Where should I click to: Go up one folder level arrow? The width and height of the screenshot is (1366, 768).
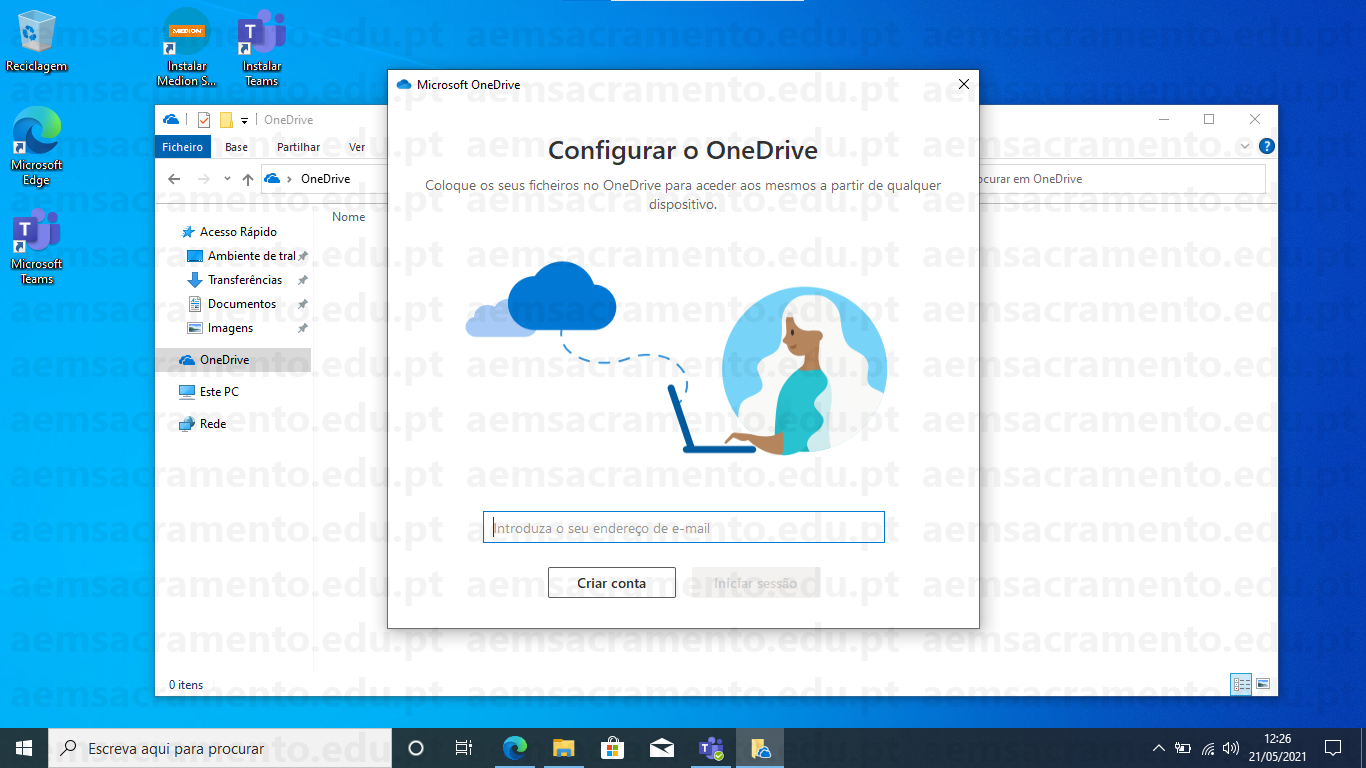tap(247, 179)
